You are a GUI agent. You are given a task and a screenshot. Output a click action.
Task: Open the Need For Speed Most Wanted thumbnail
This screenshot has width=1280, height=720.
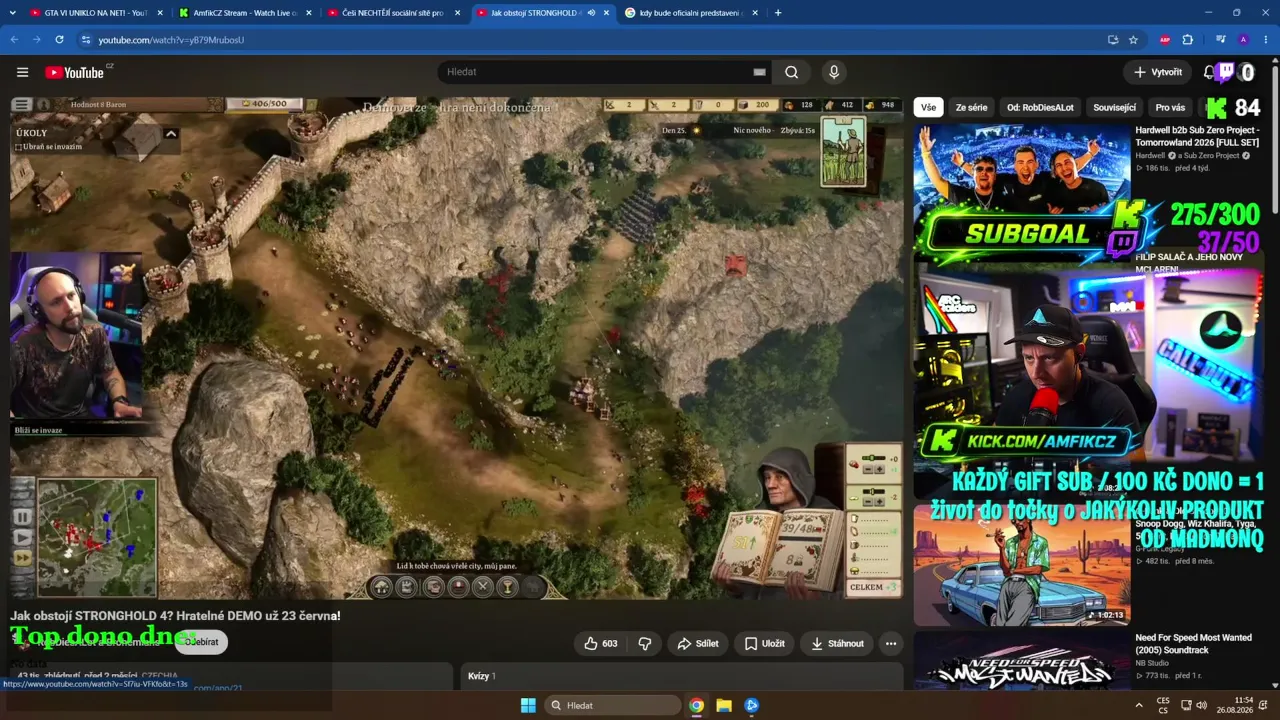click(1021, 660)
